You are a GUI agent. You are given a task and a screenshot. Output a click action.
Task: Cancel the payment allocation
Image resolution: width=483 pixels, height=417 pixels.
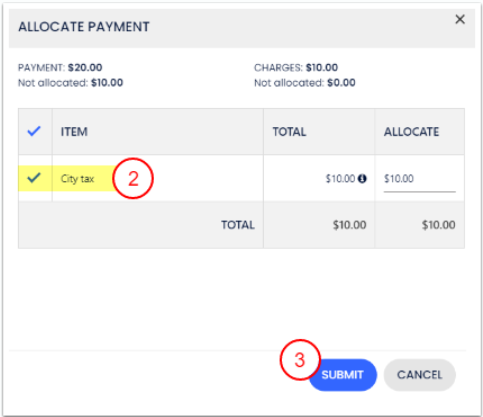coord(420,375)
